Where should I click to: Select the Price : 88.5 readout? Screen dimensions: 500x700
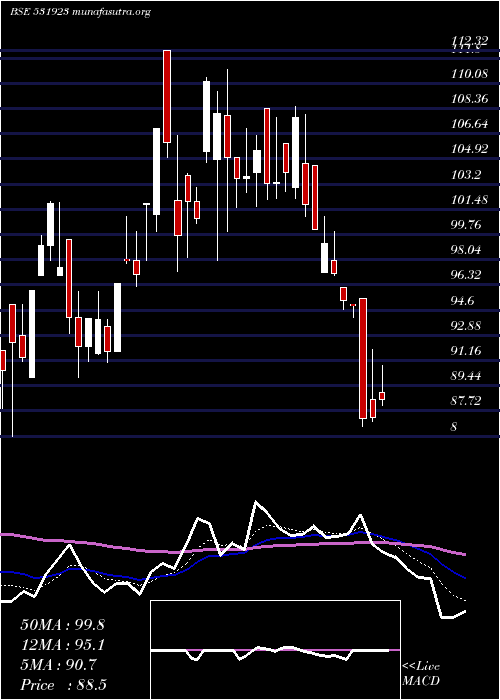[x=63, y=685]
